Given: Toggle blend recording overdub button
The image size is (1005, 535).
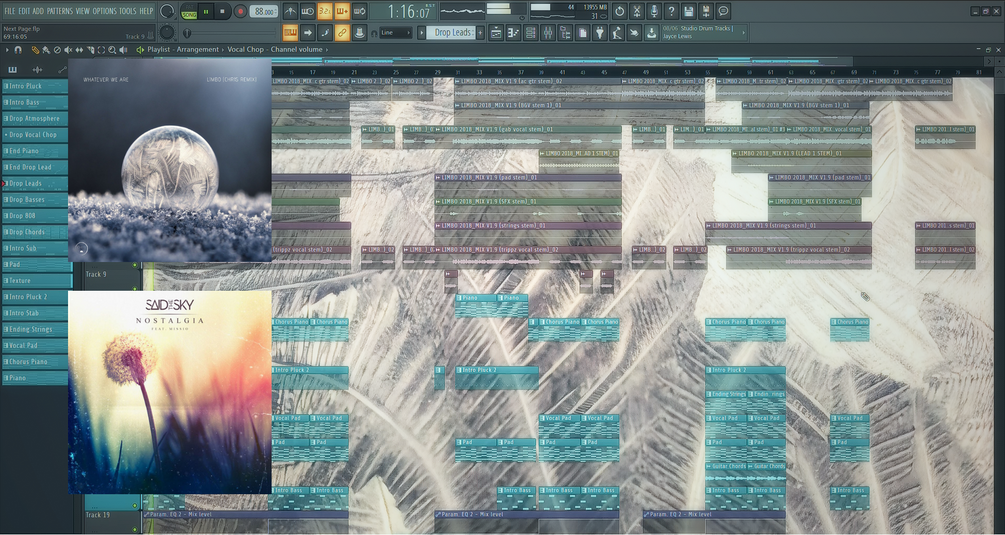Looking at the screenshot, I should coord(342,12).
